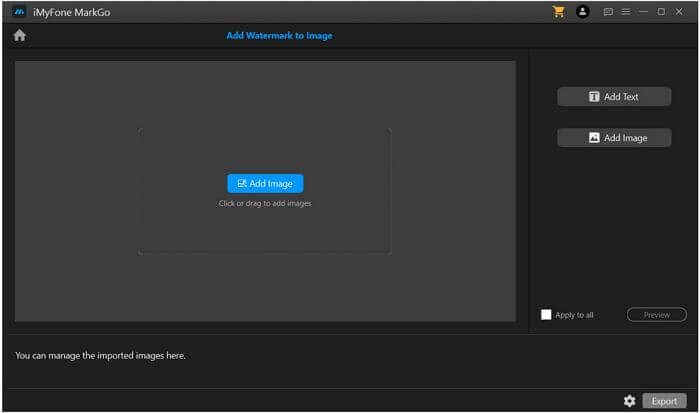The width and height of the screenshot is (700, 413).
Task: Go to the Home screen icon
Action: point(20,35)
